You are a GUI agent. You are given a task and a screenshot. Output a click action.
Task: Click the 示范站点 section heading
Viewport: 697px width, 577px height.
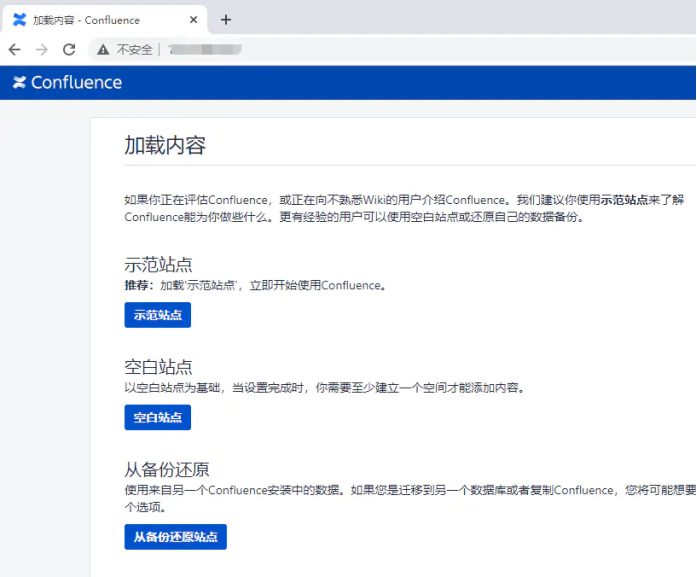[158, 264]
